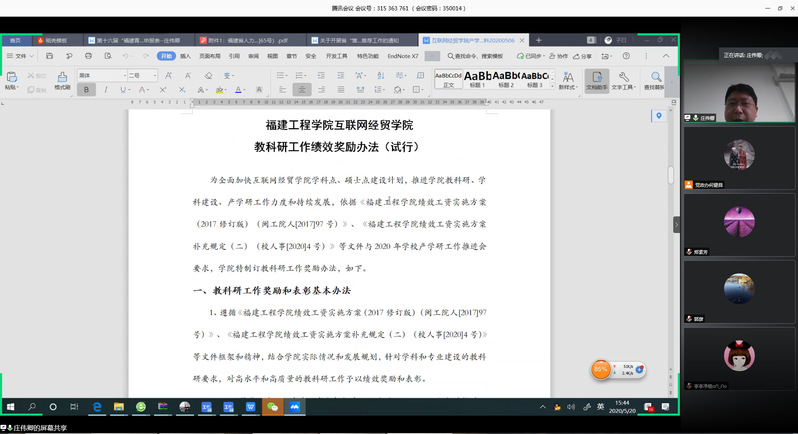Toggle the Windows Task View button
Image resolution: width=798 pixels, height=434 pixels.
click(74, 407)
